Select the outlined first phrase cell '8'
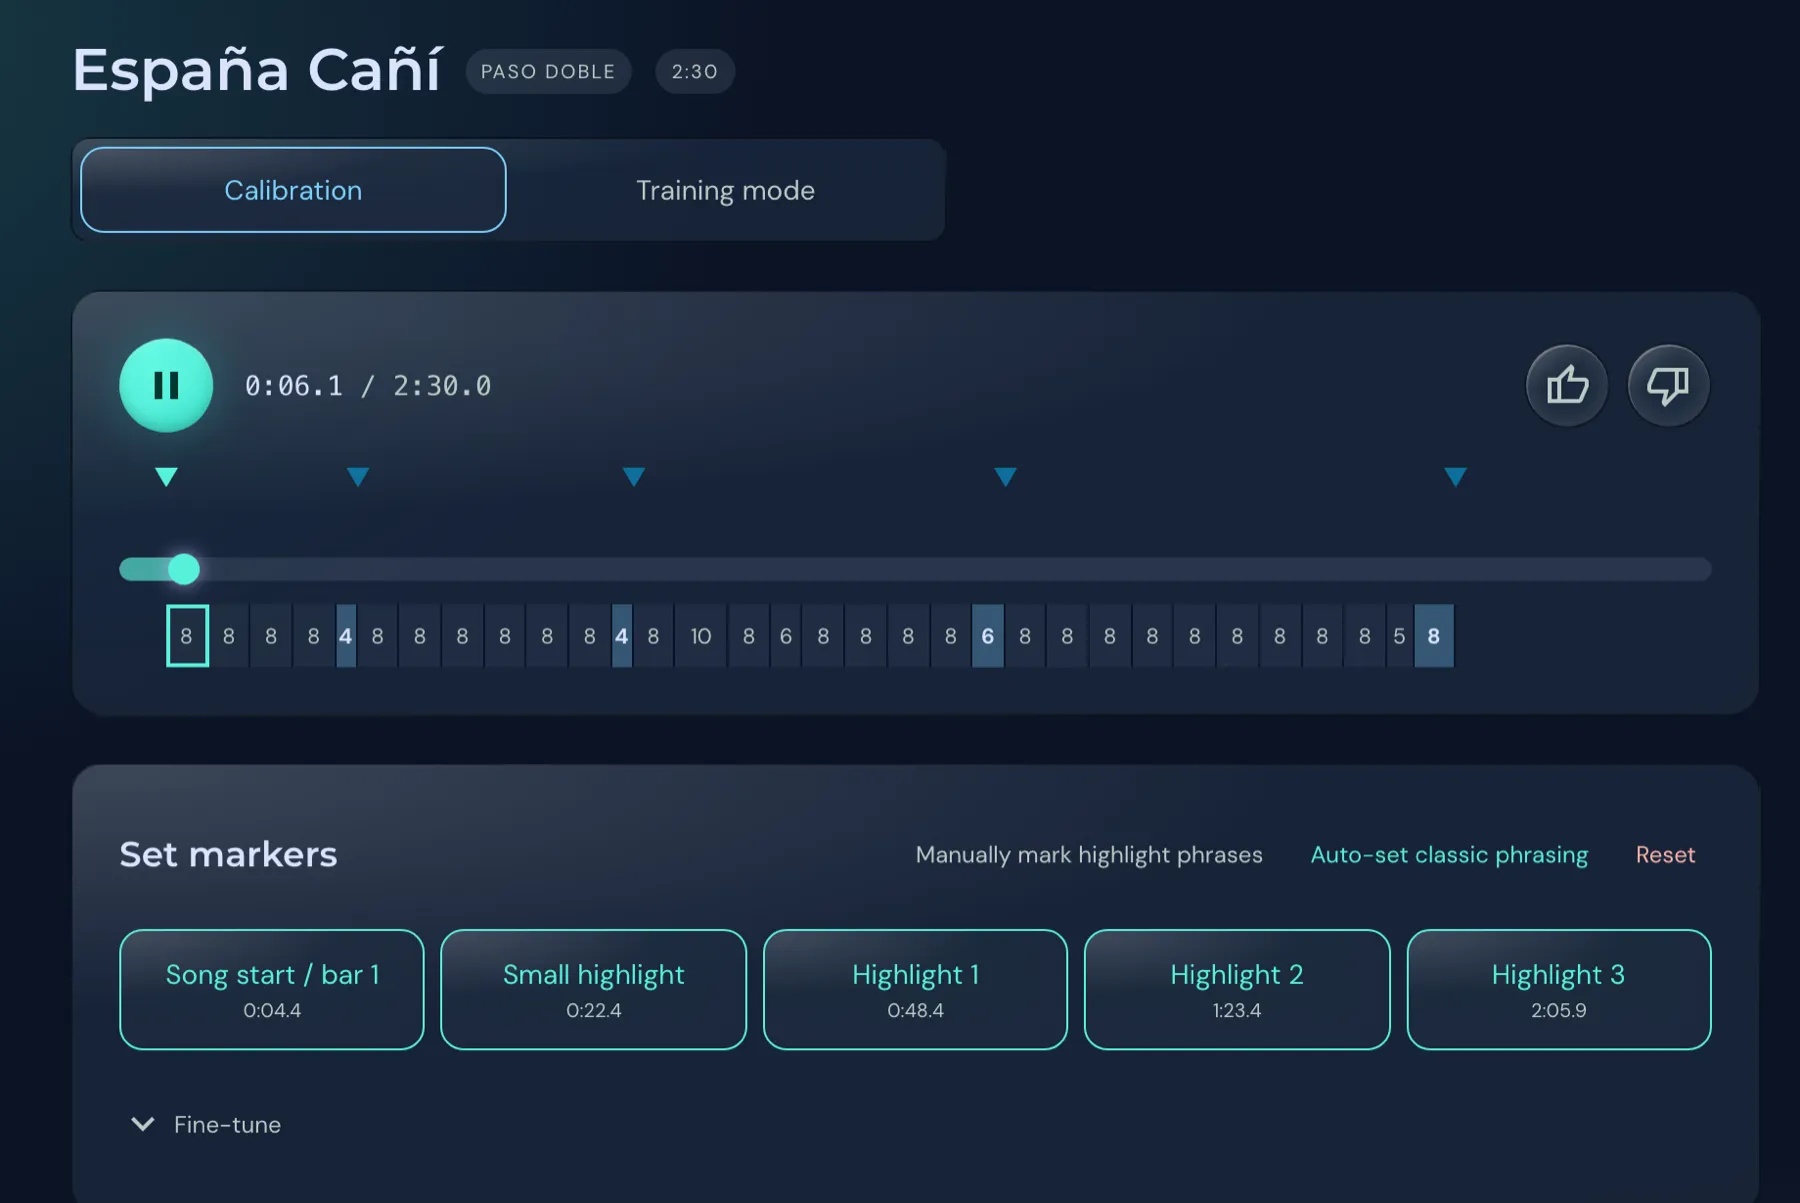Screen dimensions: 1800x1203 click(187, 636)
